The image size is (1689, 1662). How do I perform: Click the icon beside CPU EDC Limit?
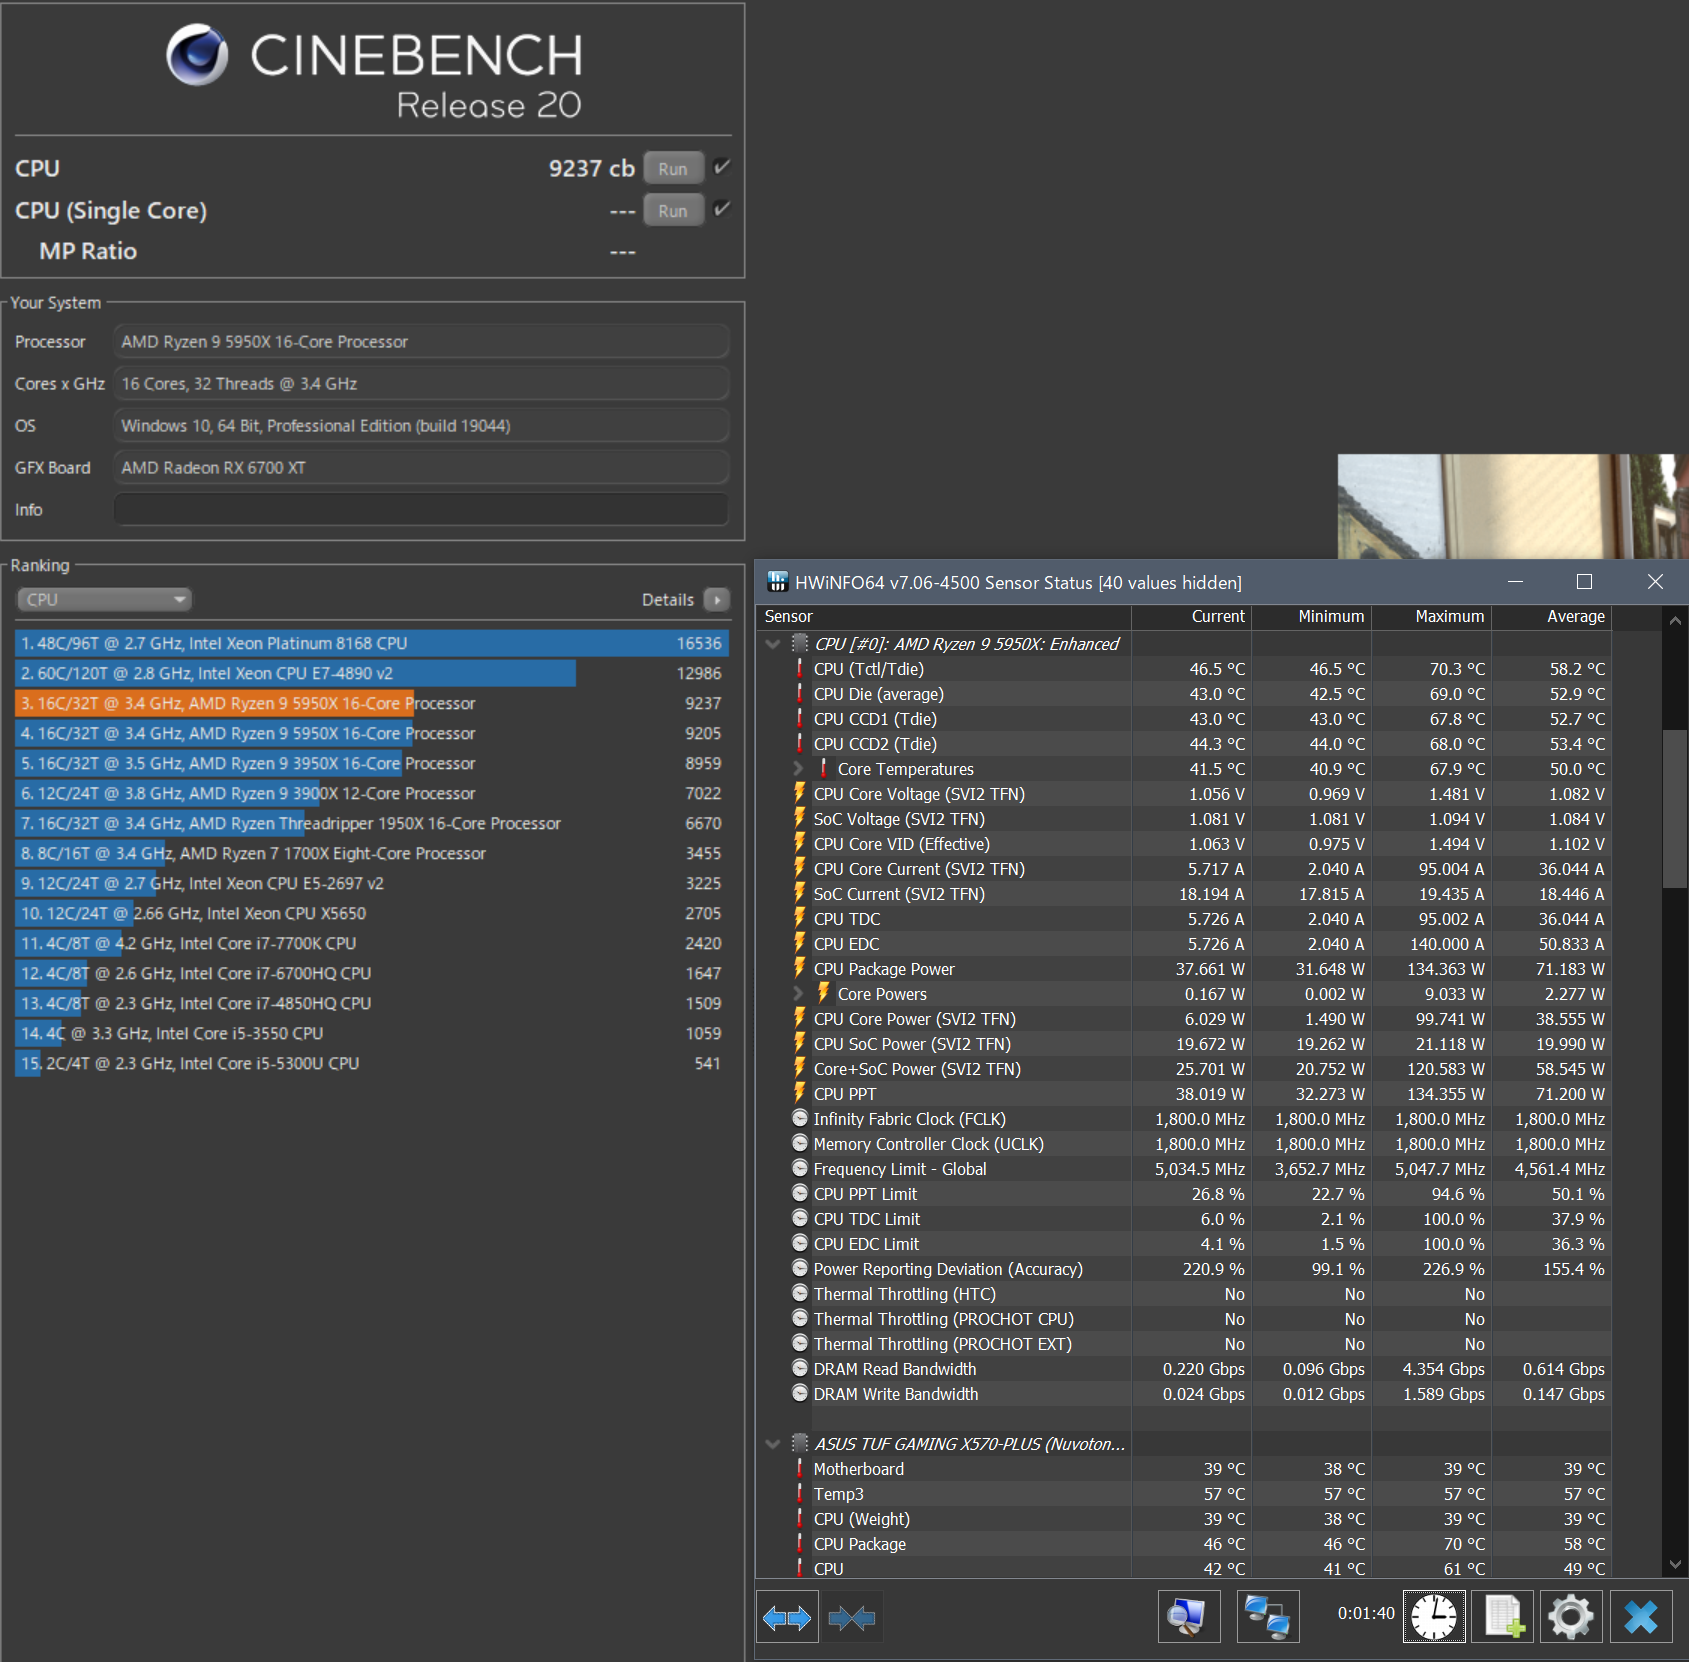800,1243
